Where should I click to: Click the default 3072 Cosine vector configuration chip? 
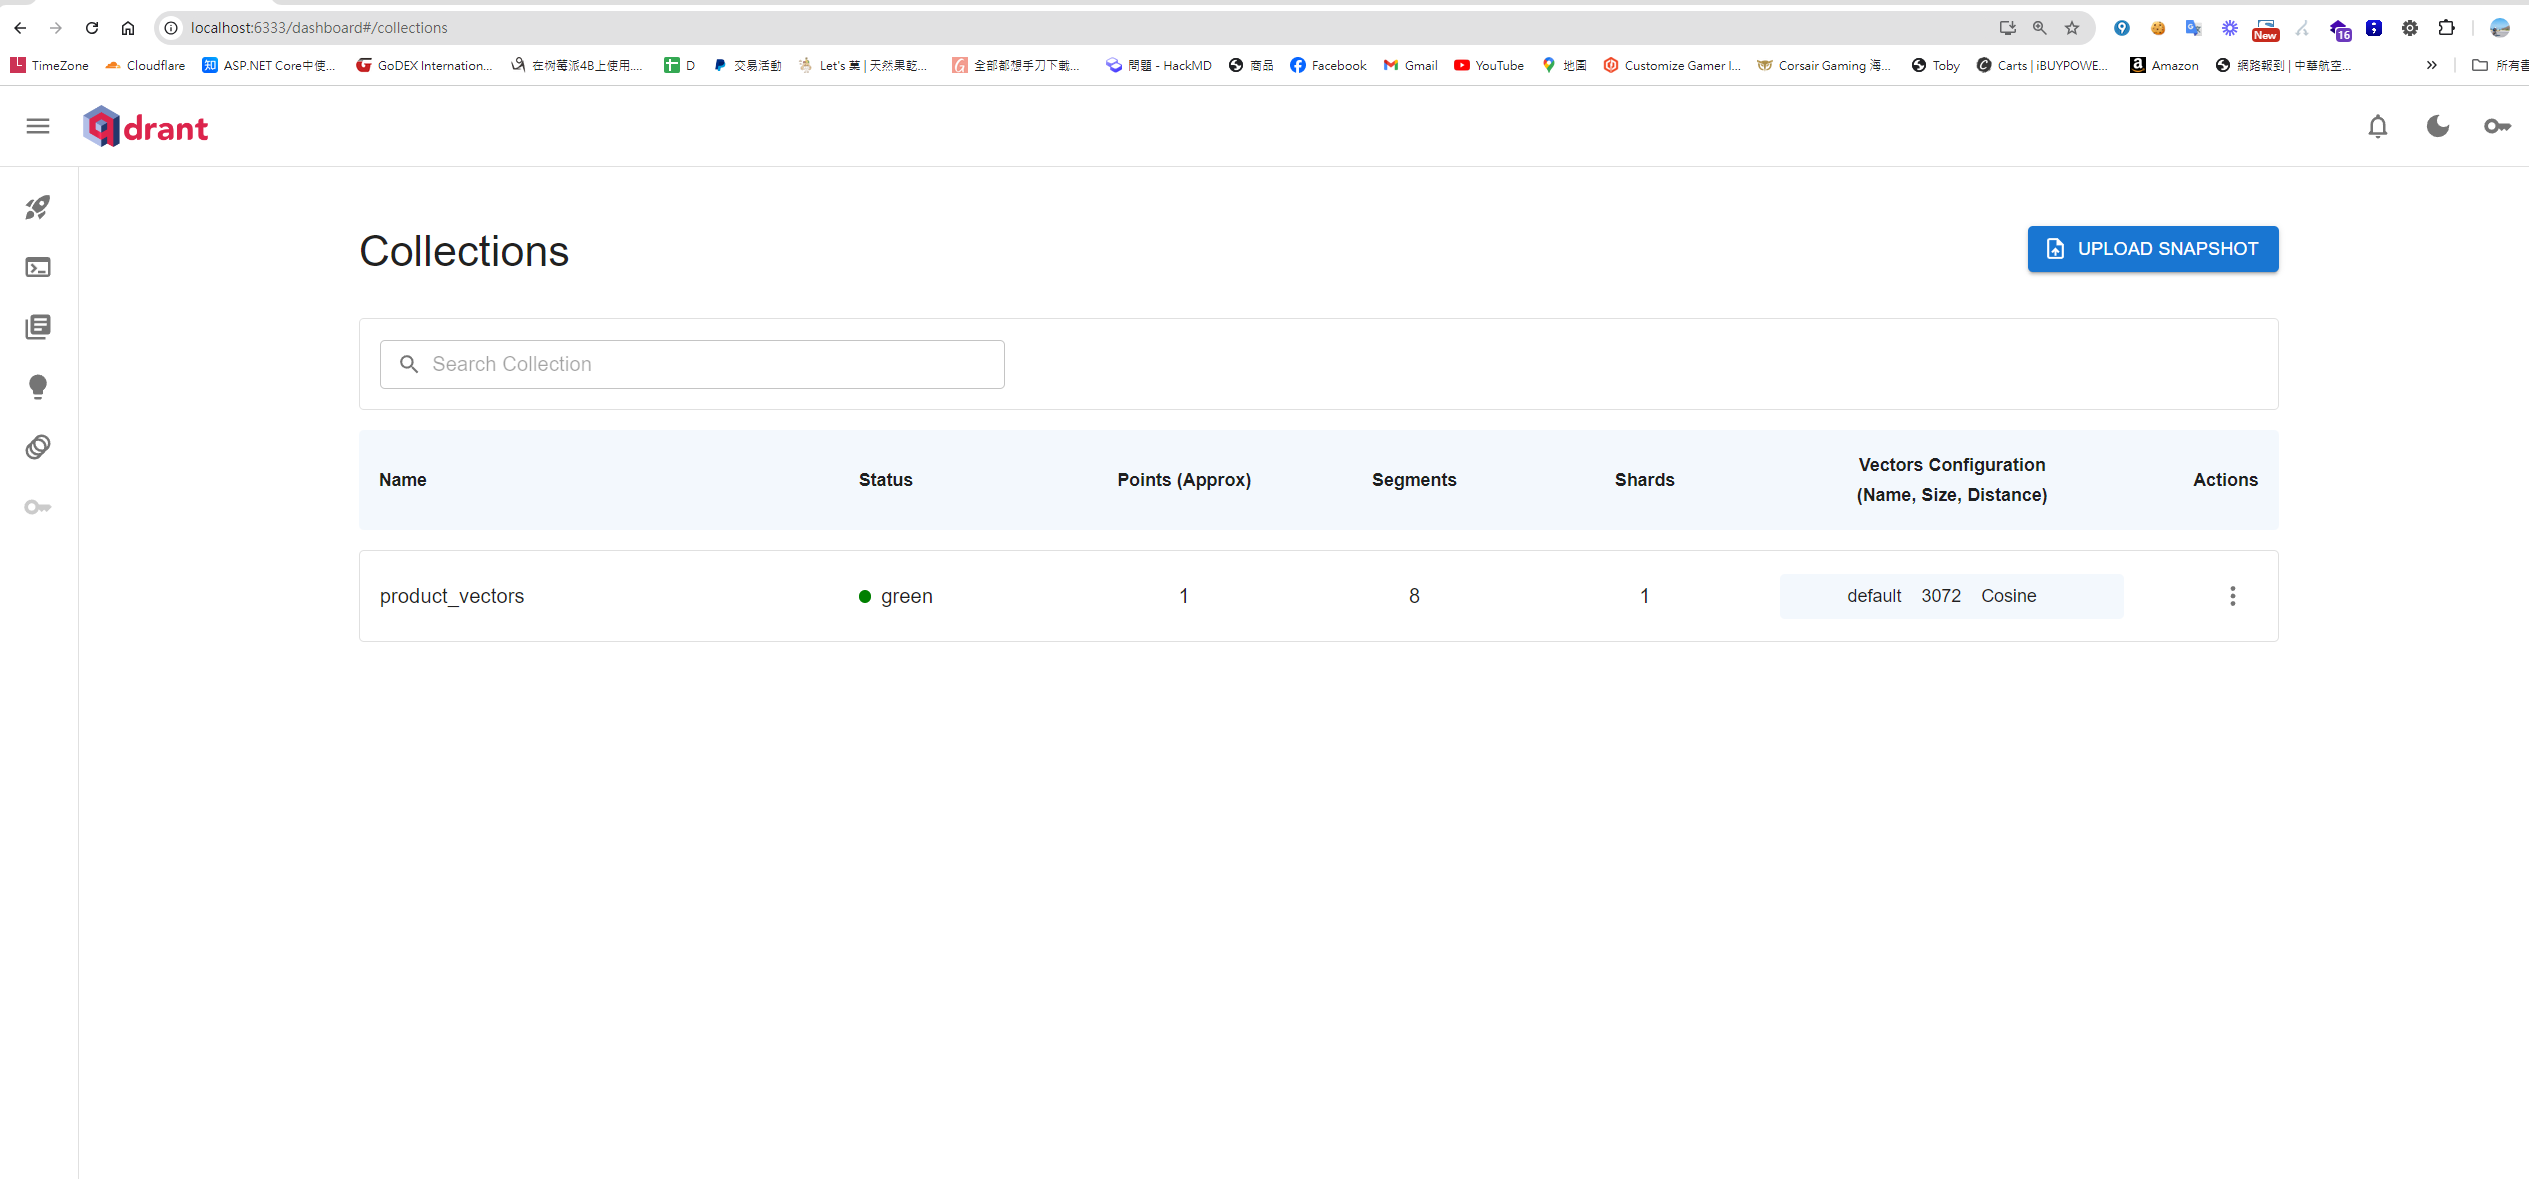click(1950, 596)
